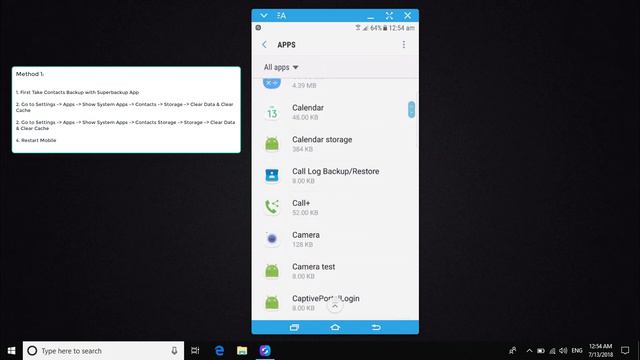Select the Calendar storage Android icon
The width and height of the screenshot is (640, 360).
(272, 144)
